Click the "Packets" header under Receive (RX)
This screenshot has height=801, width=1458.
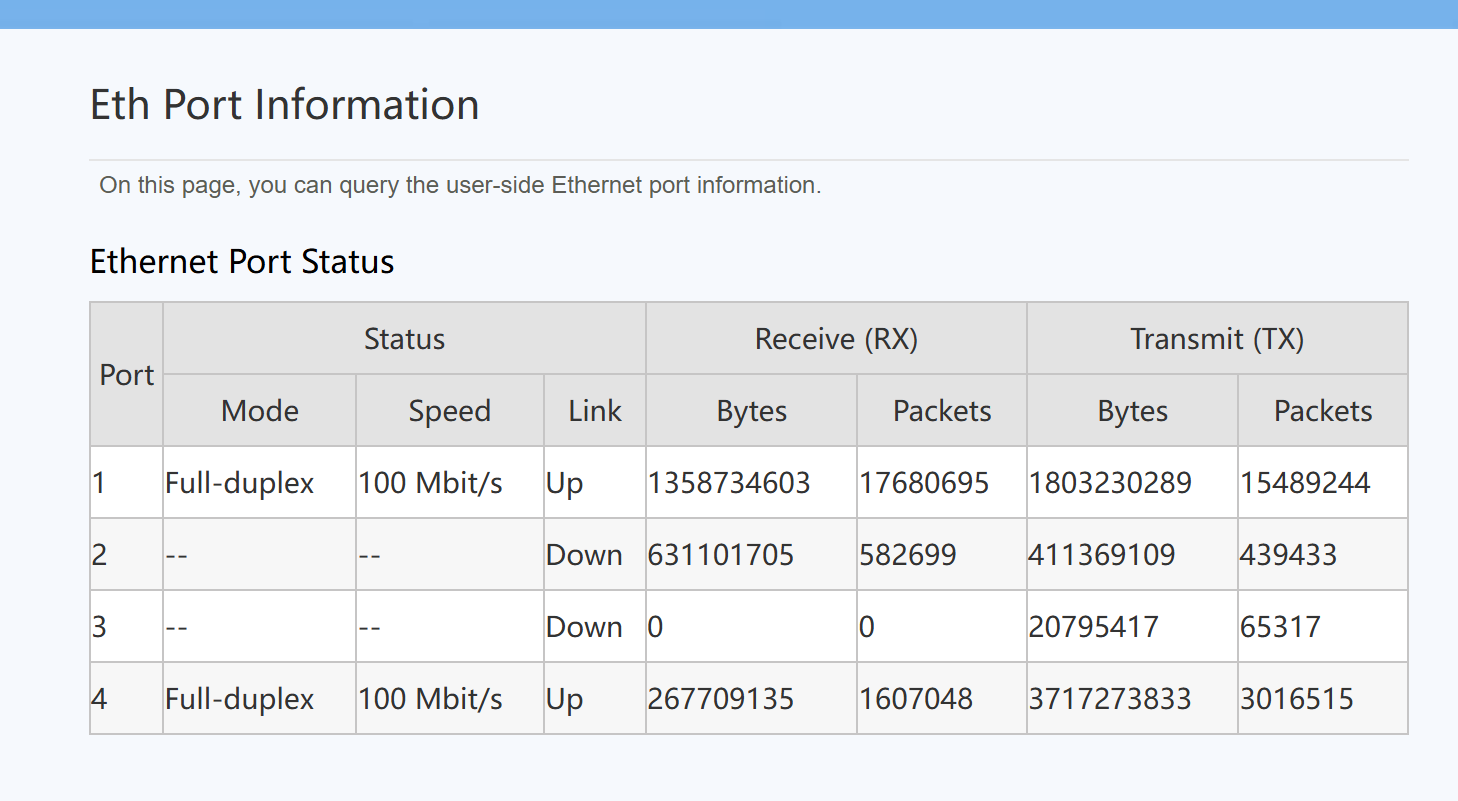[942, 411]
